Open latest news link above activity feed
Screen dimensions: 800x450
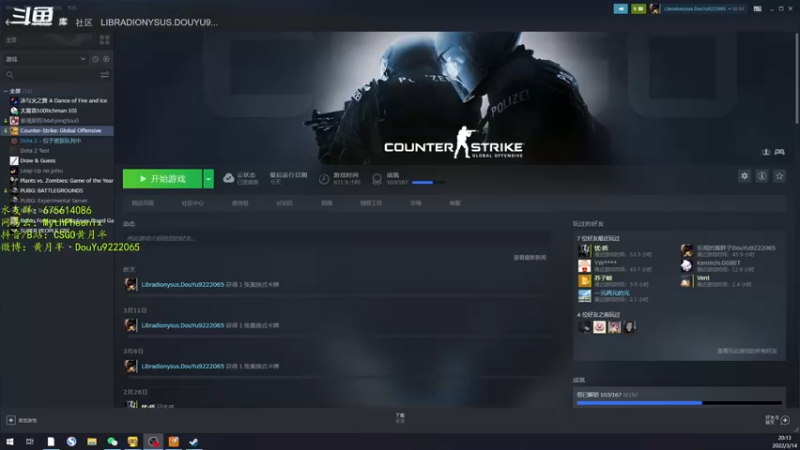530,258
